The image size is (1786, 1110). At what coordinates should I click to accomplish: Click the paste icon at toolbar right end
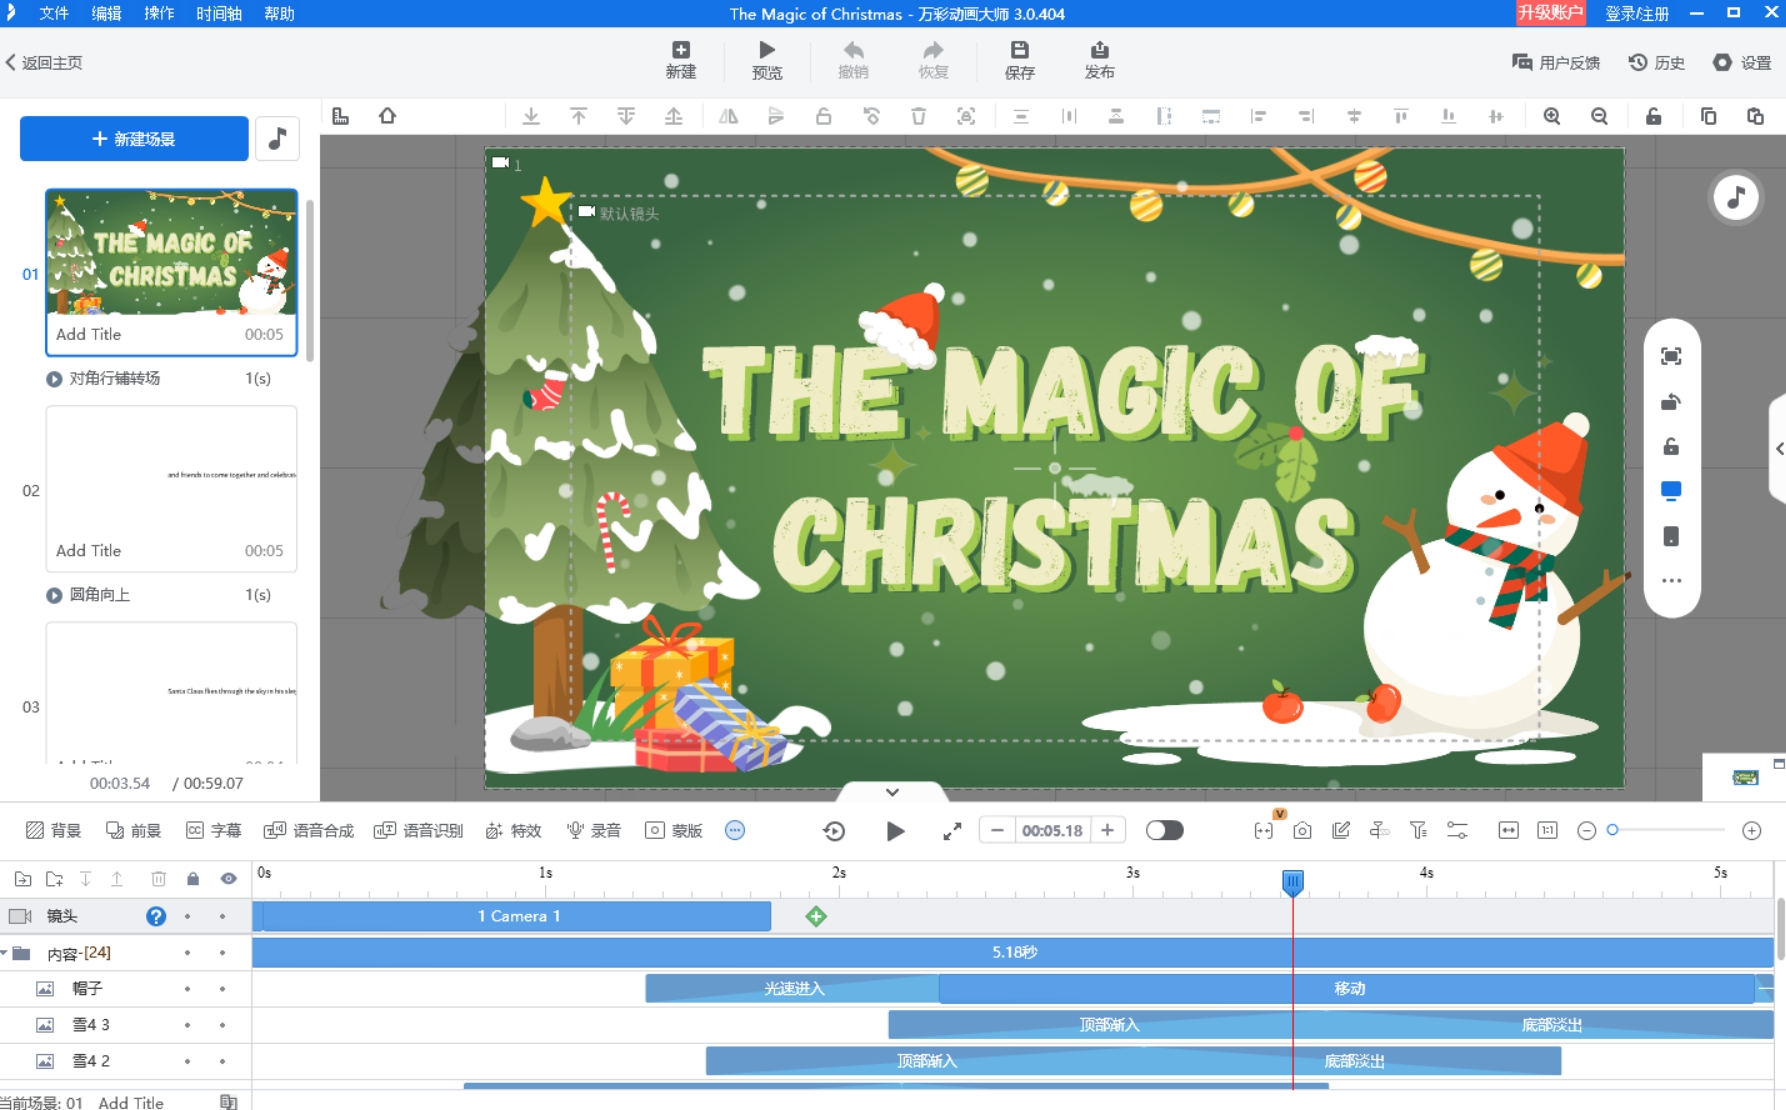pyautogui.click(x=1755, y=116)
